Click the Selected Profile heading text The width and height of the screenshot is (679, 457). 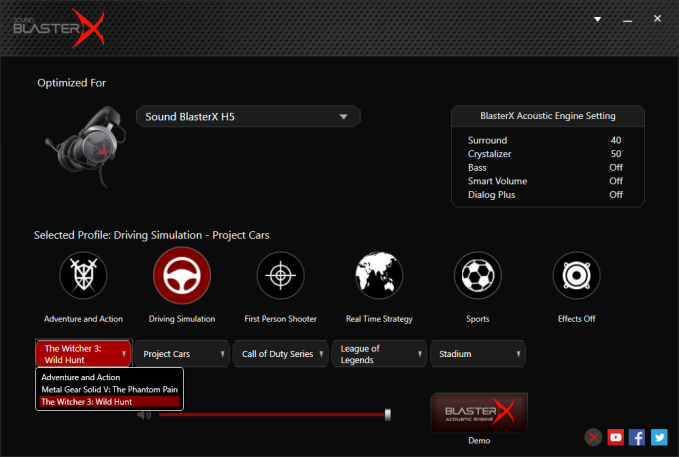pyautogui.click(x=152, y=235)
